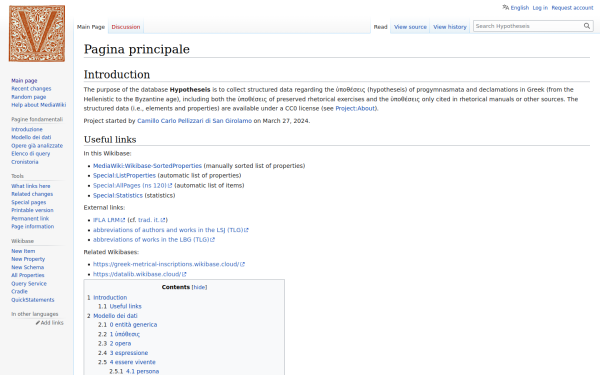The height and width of the screenshot is (375, 600).
Task: Open IFLA LRM external link
Action: (x=109, y=220)
